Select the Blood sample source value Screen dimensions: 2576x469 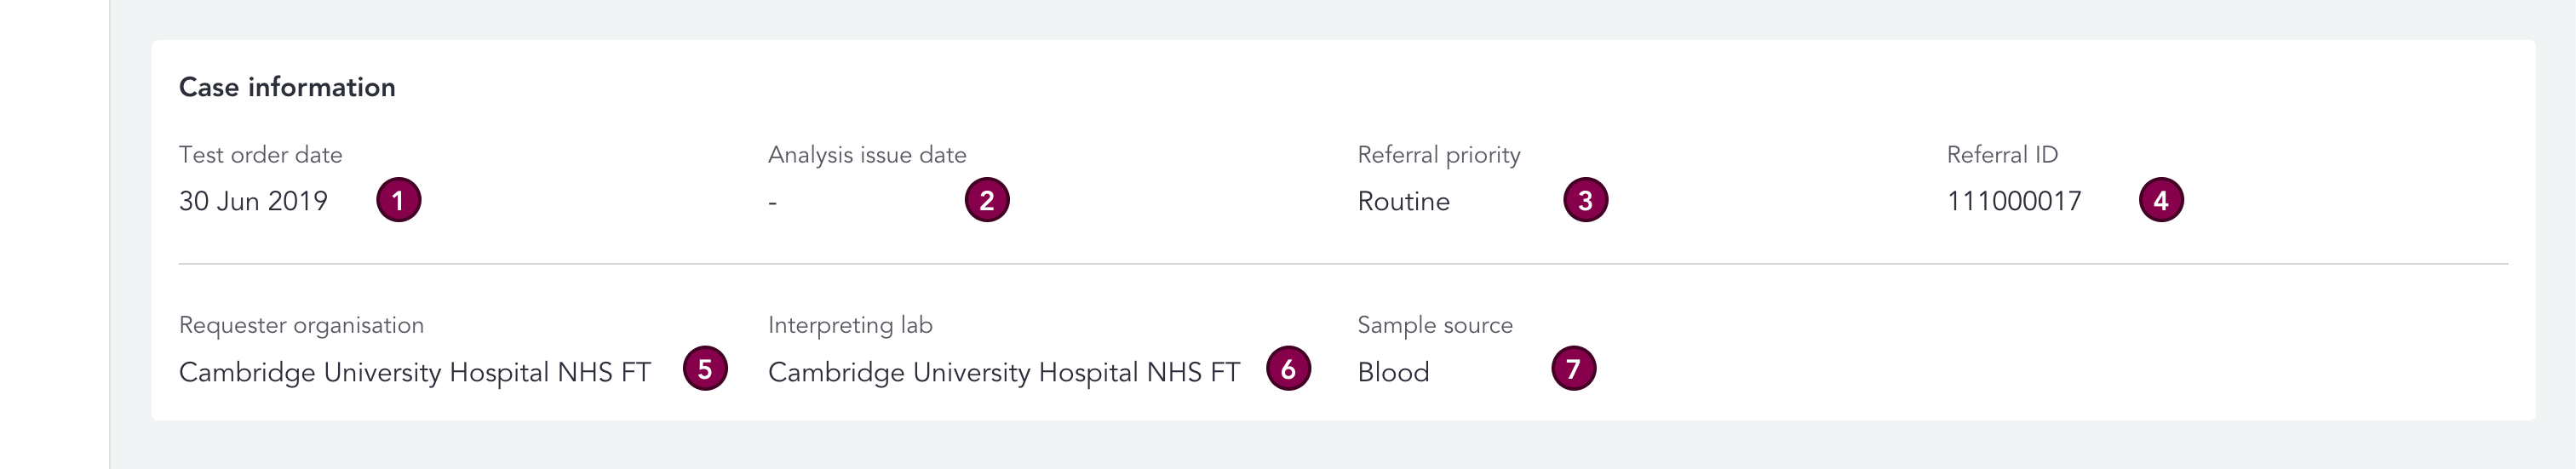pyautogui.click(x=1393, y=372)
